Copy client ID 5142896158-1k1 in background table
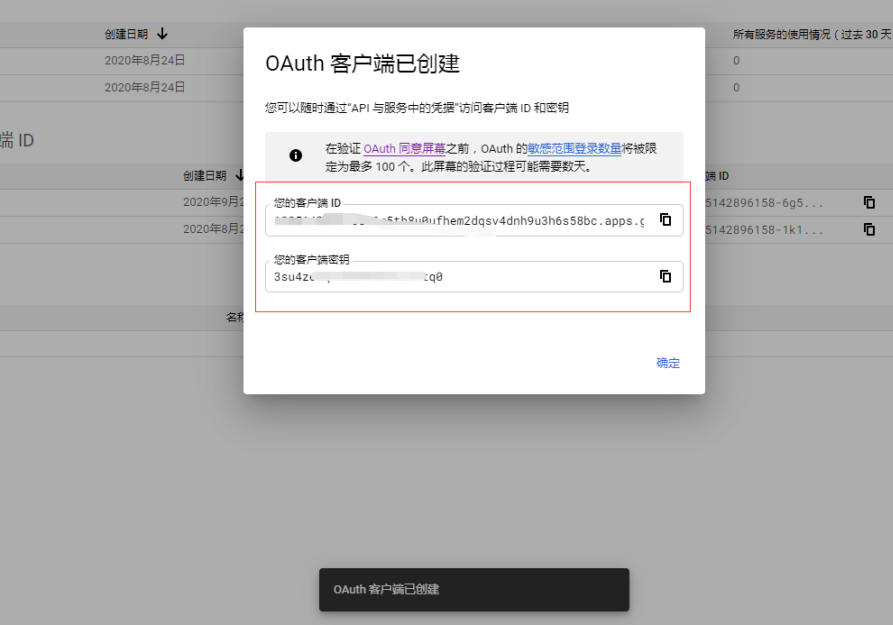Viewport: 893px width, 625px height. point(869,229)
